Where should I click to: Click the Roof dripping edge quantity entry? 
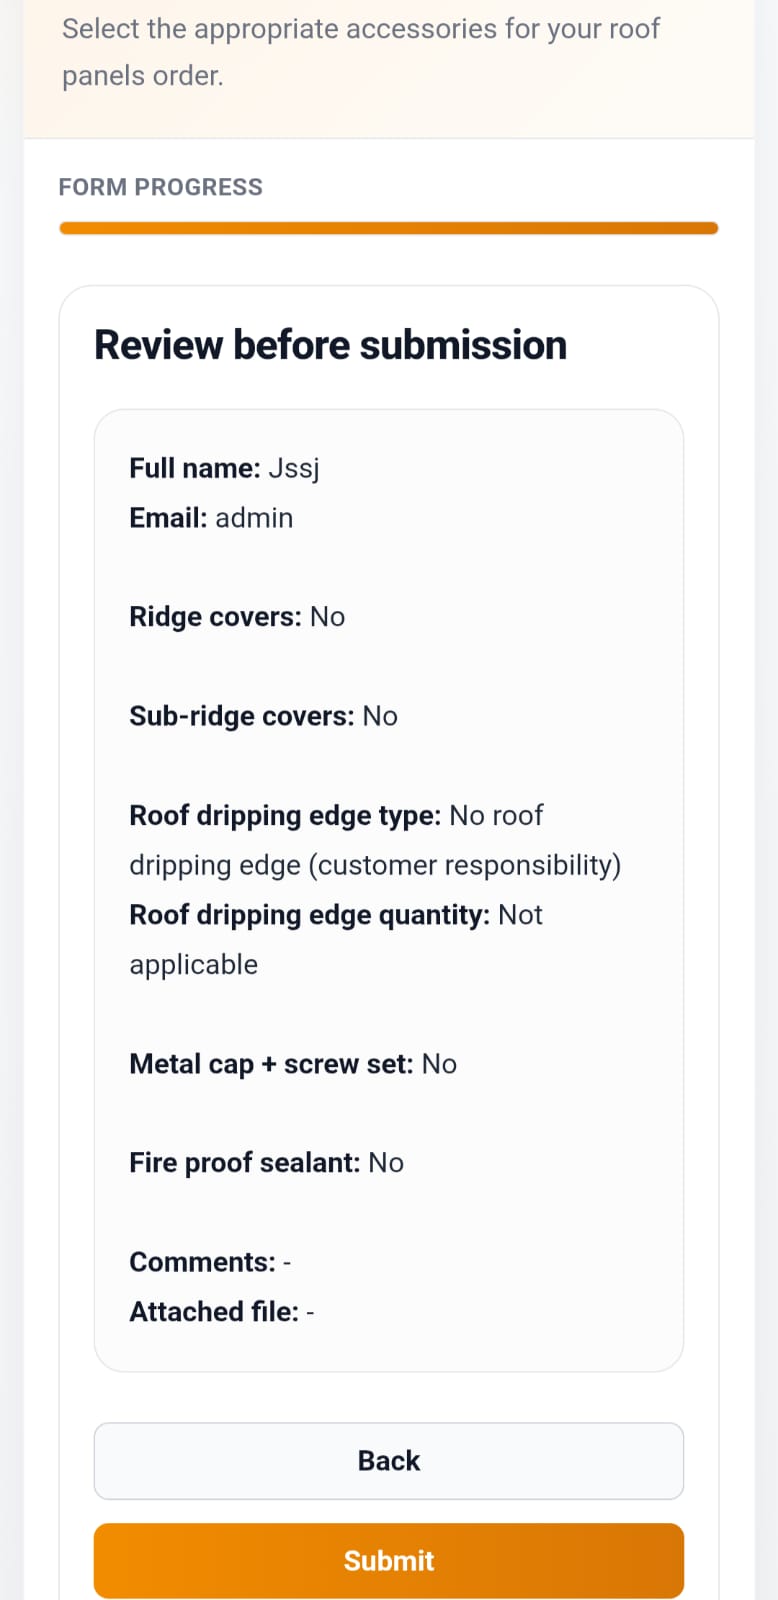tap(336, 940)
